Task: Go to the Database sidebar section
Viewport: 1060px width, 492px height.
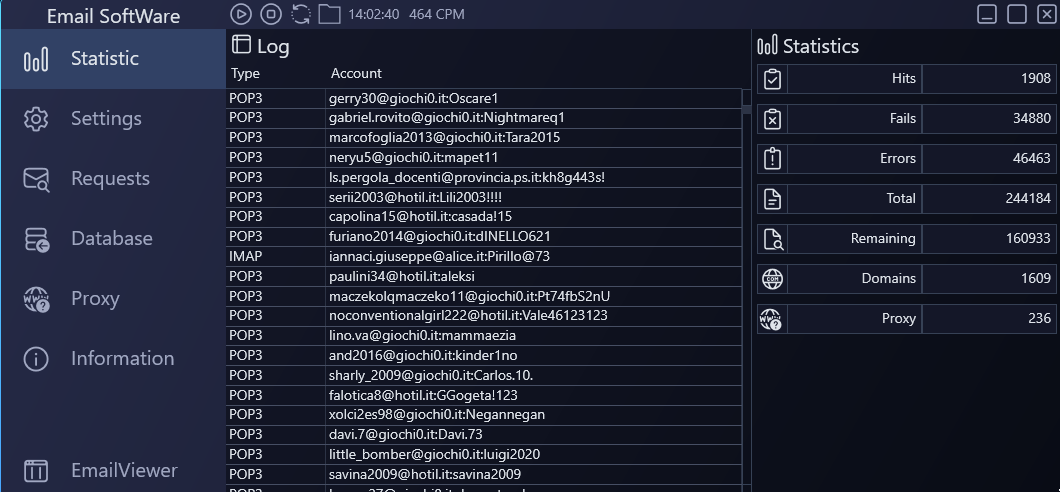Action: (111, 239)
